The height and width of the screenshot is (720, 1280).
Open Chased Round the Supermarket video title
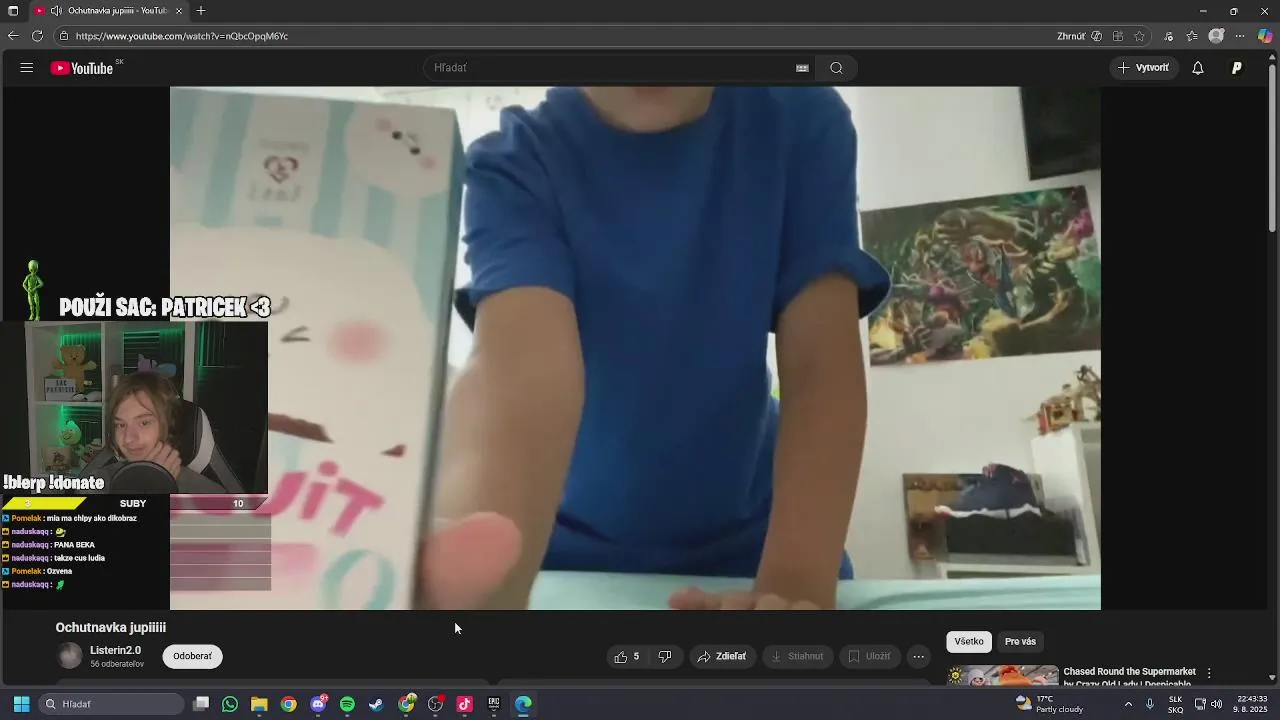[1129, 678]
